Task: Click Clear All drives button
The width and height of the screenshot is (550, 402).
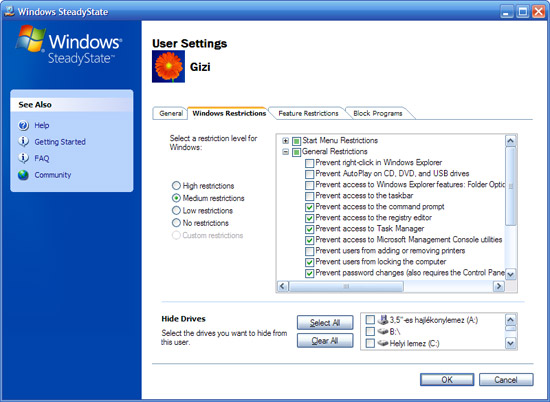Action: 325,341
